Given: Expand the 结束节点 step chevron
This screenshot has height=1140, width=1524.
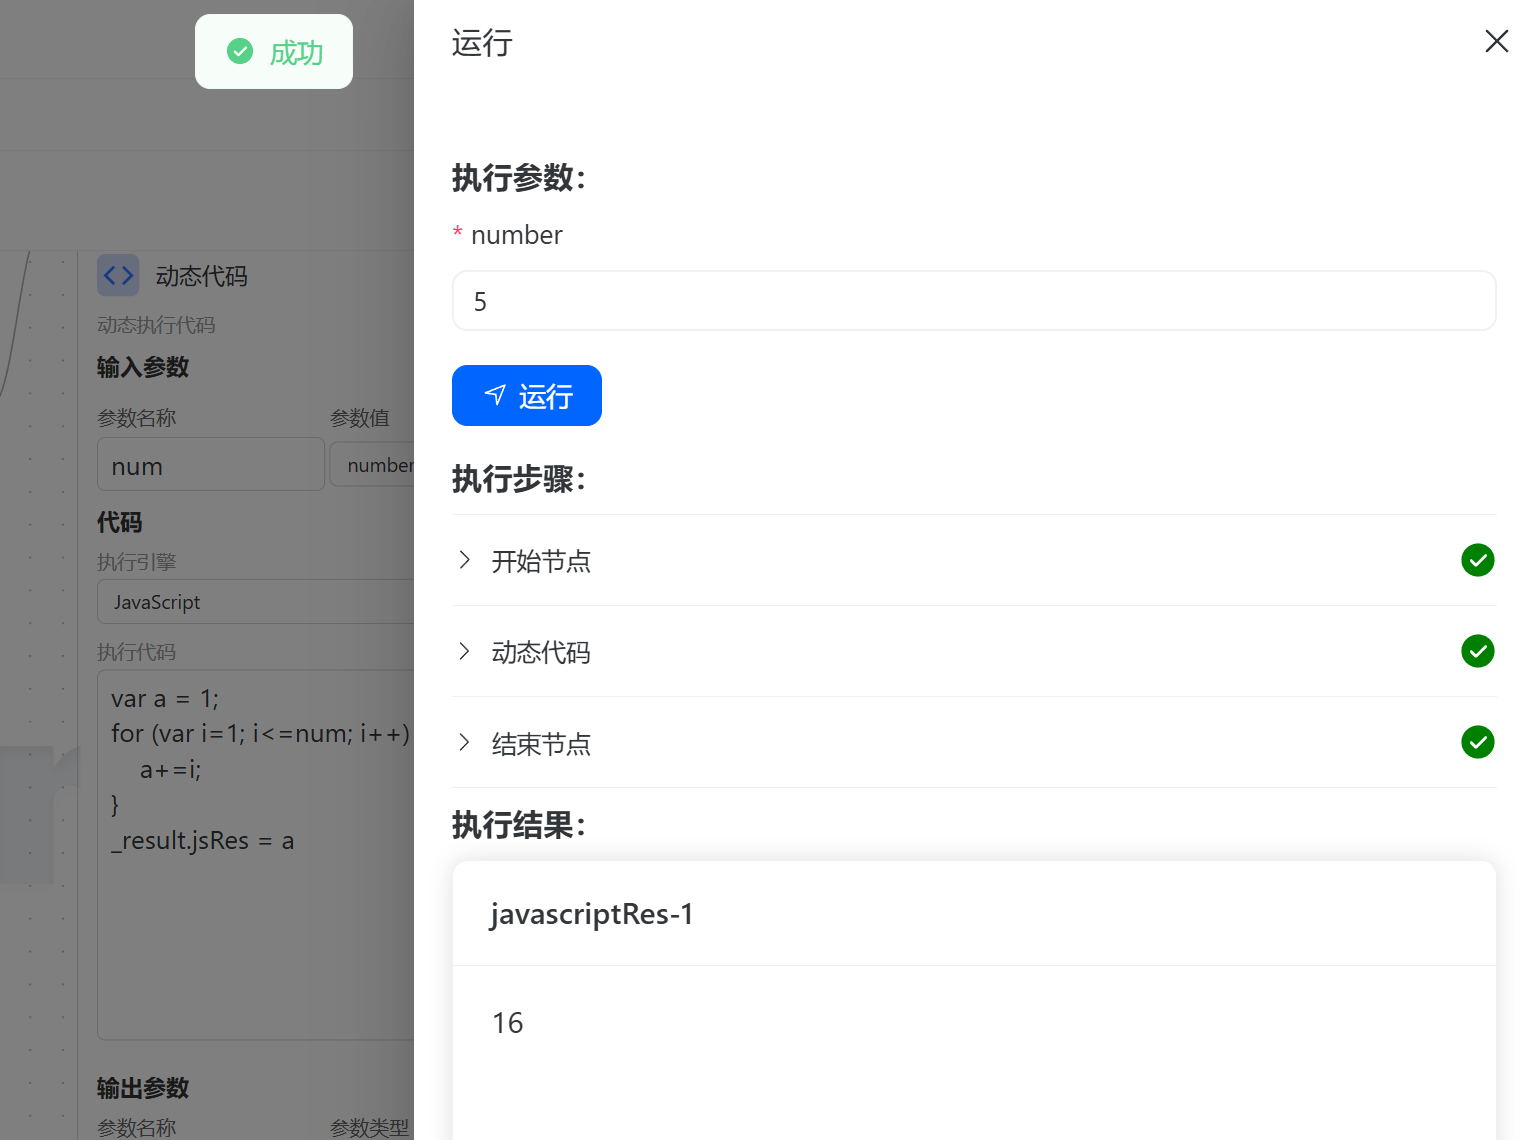Looking at the screenshot, I should [x=464, y=743].
